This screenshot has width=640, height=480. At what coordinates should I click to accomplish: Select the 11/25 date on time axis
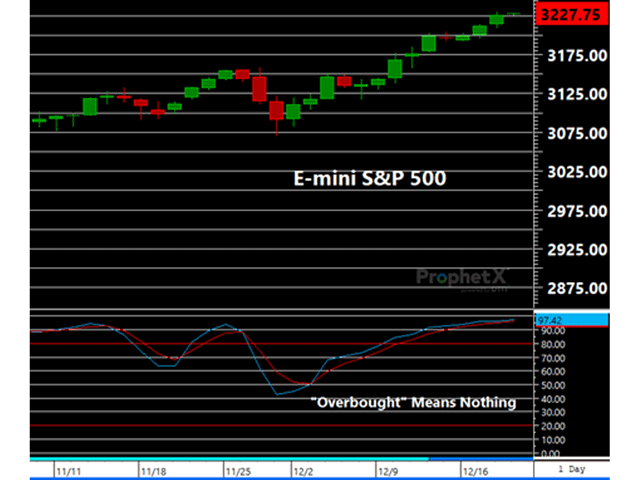(x=238, y=472)
